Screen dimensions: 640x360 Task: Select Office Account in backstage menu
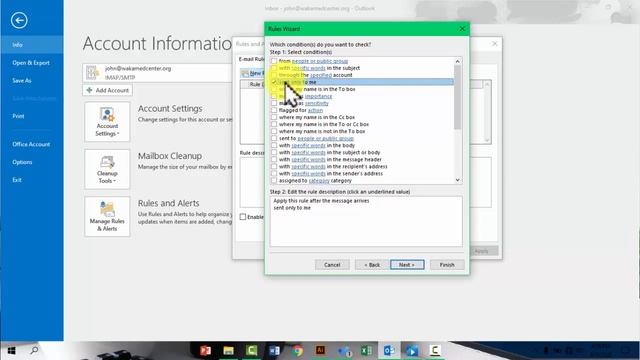[32, 144]
